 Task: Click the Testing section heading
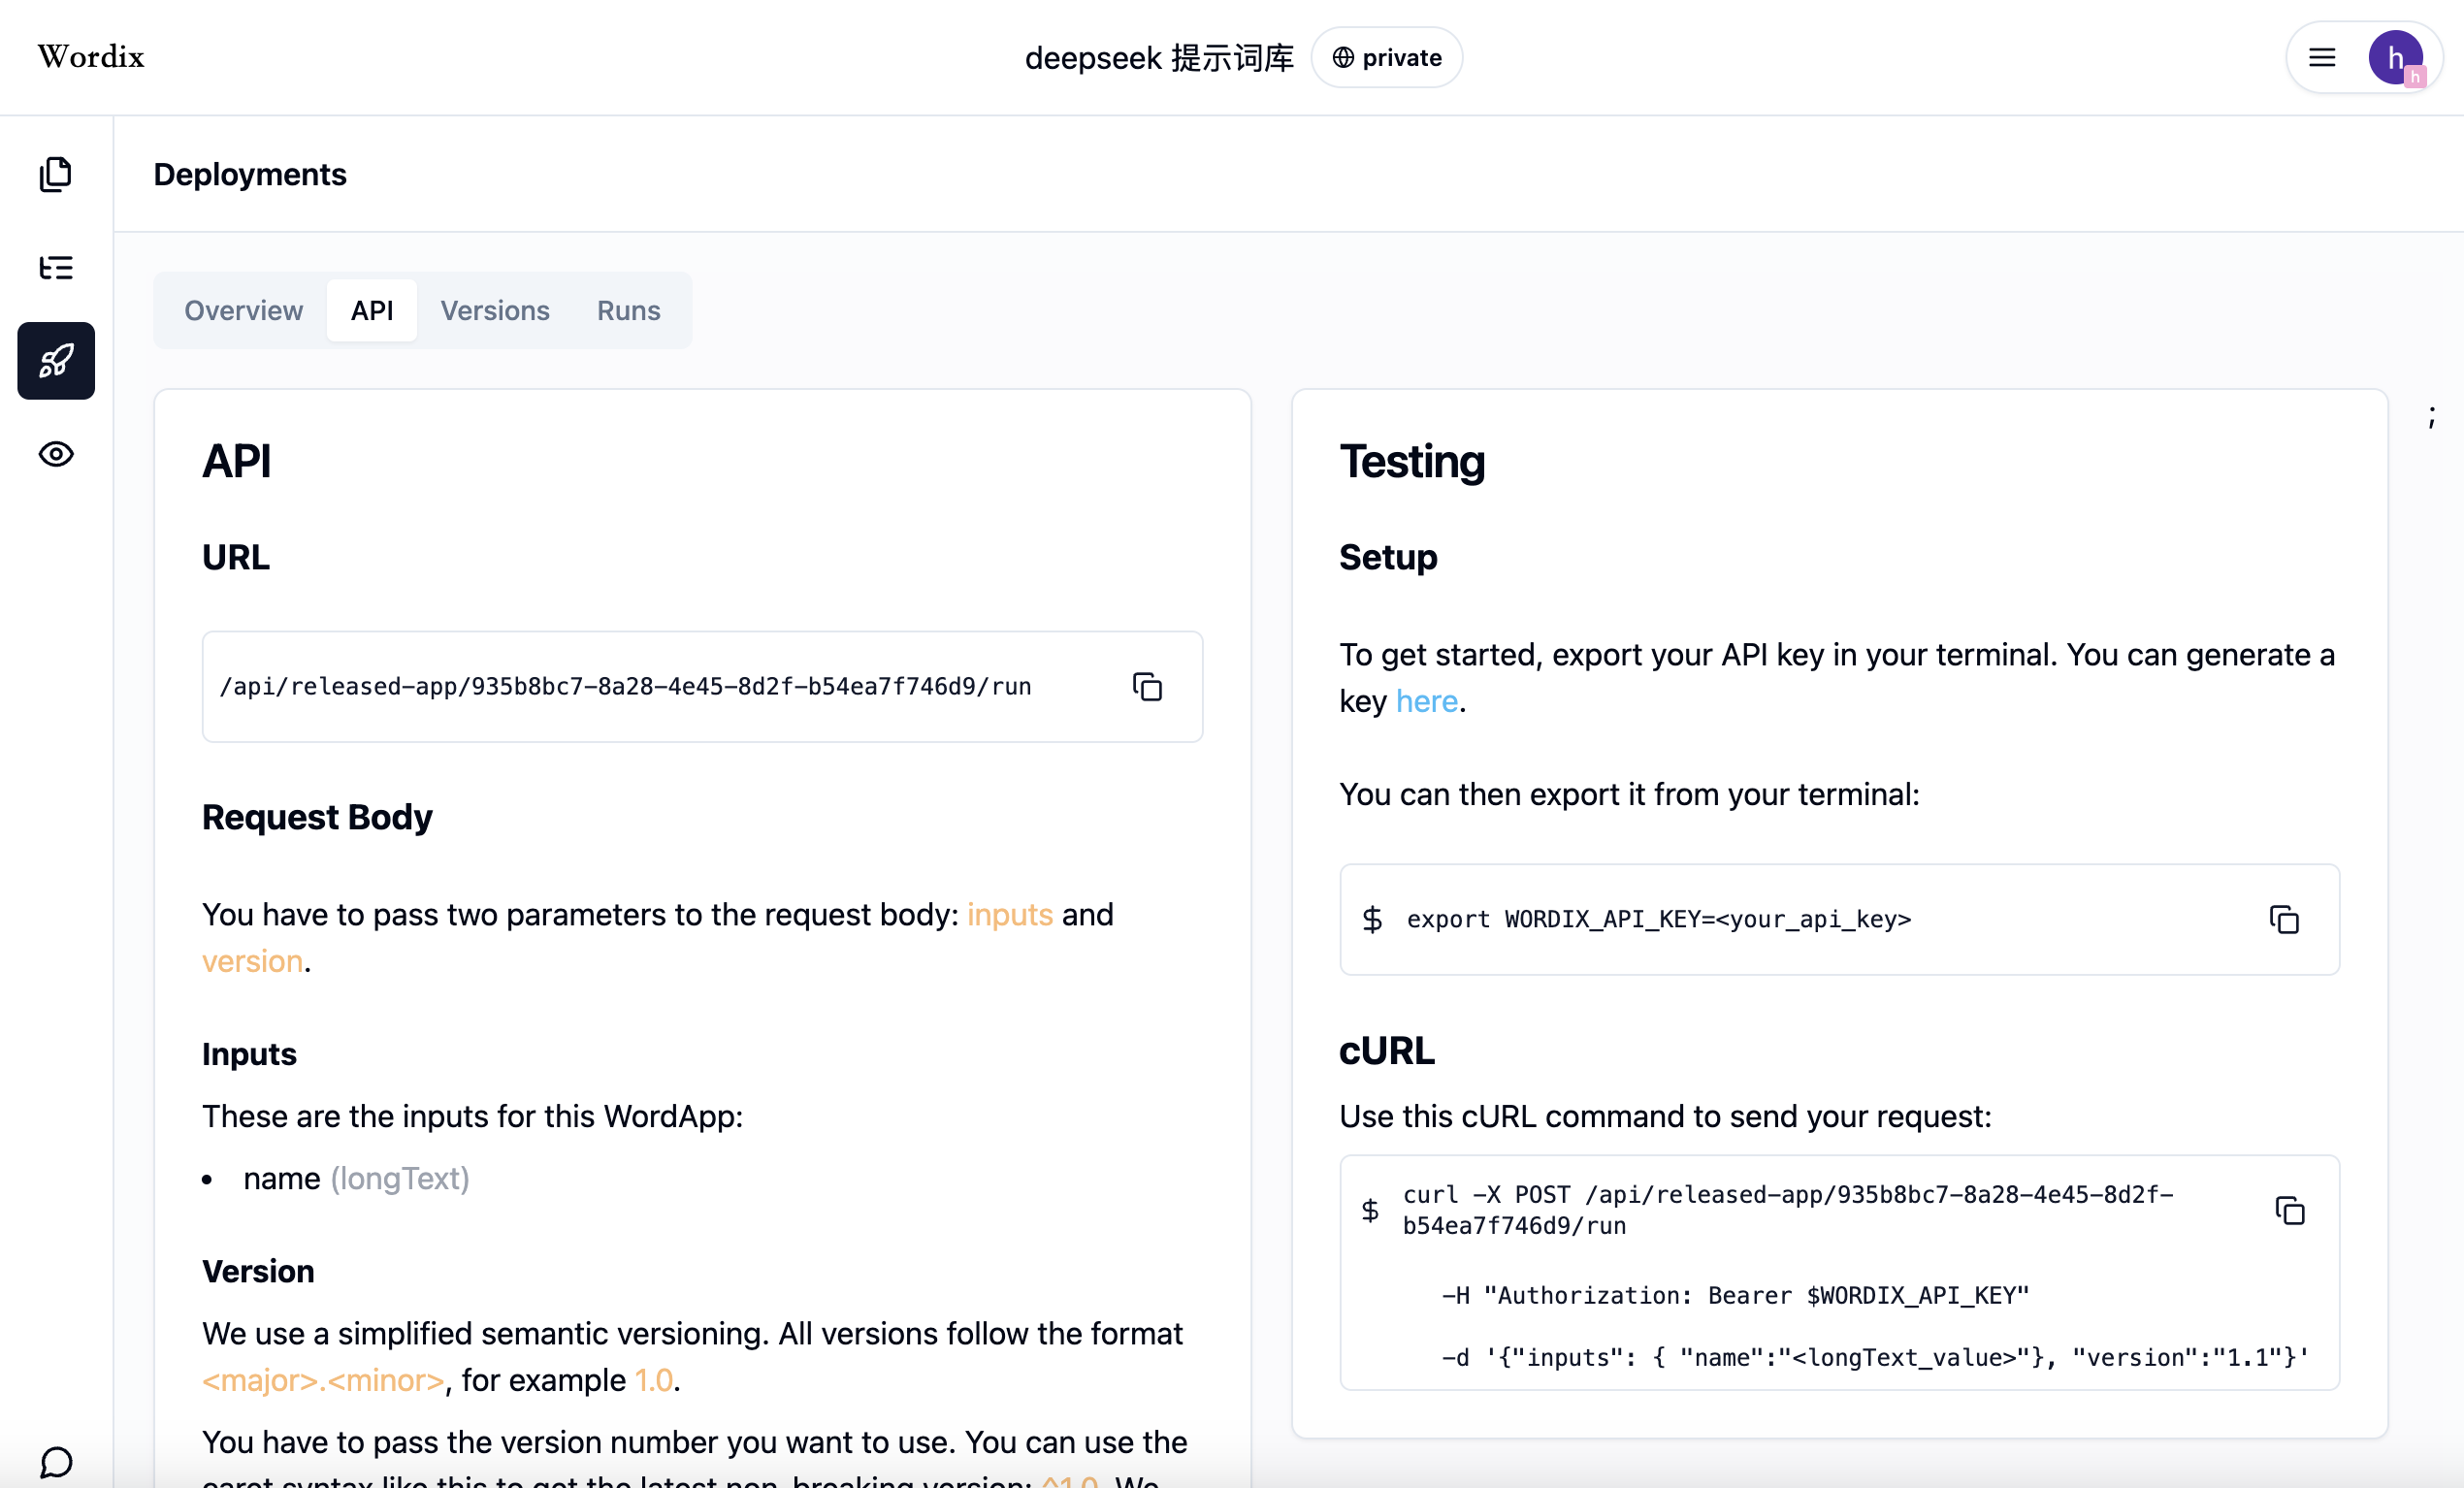click(1412, 462)
